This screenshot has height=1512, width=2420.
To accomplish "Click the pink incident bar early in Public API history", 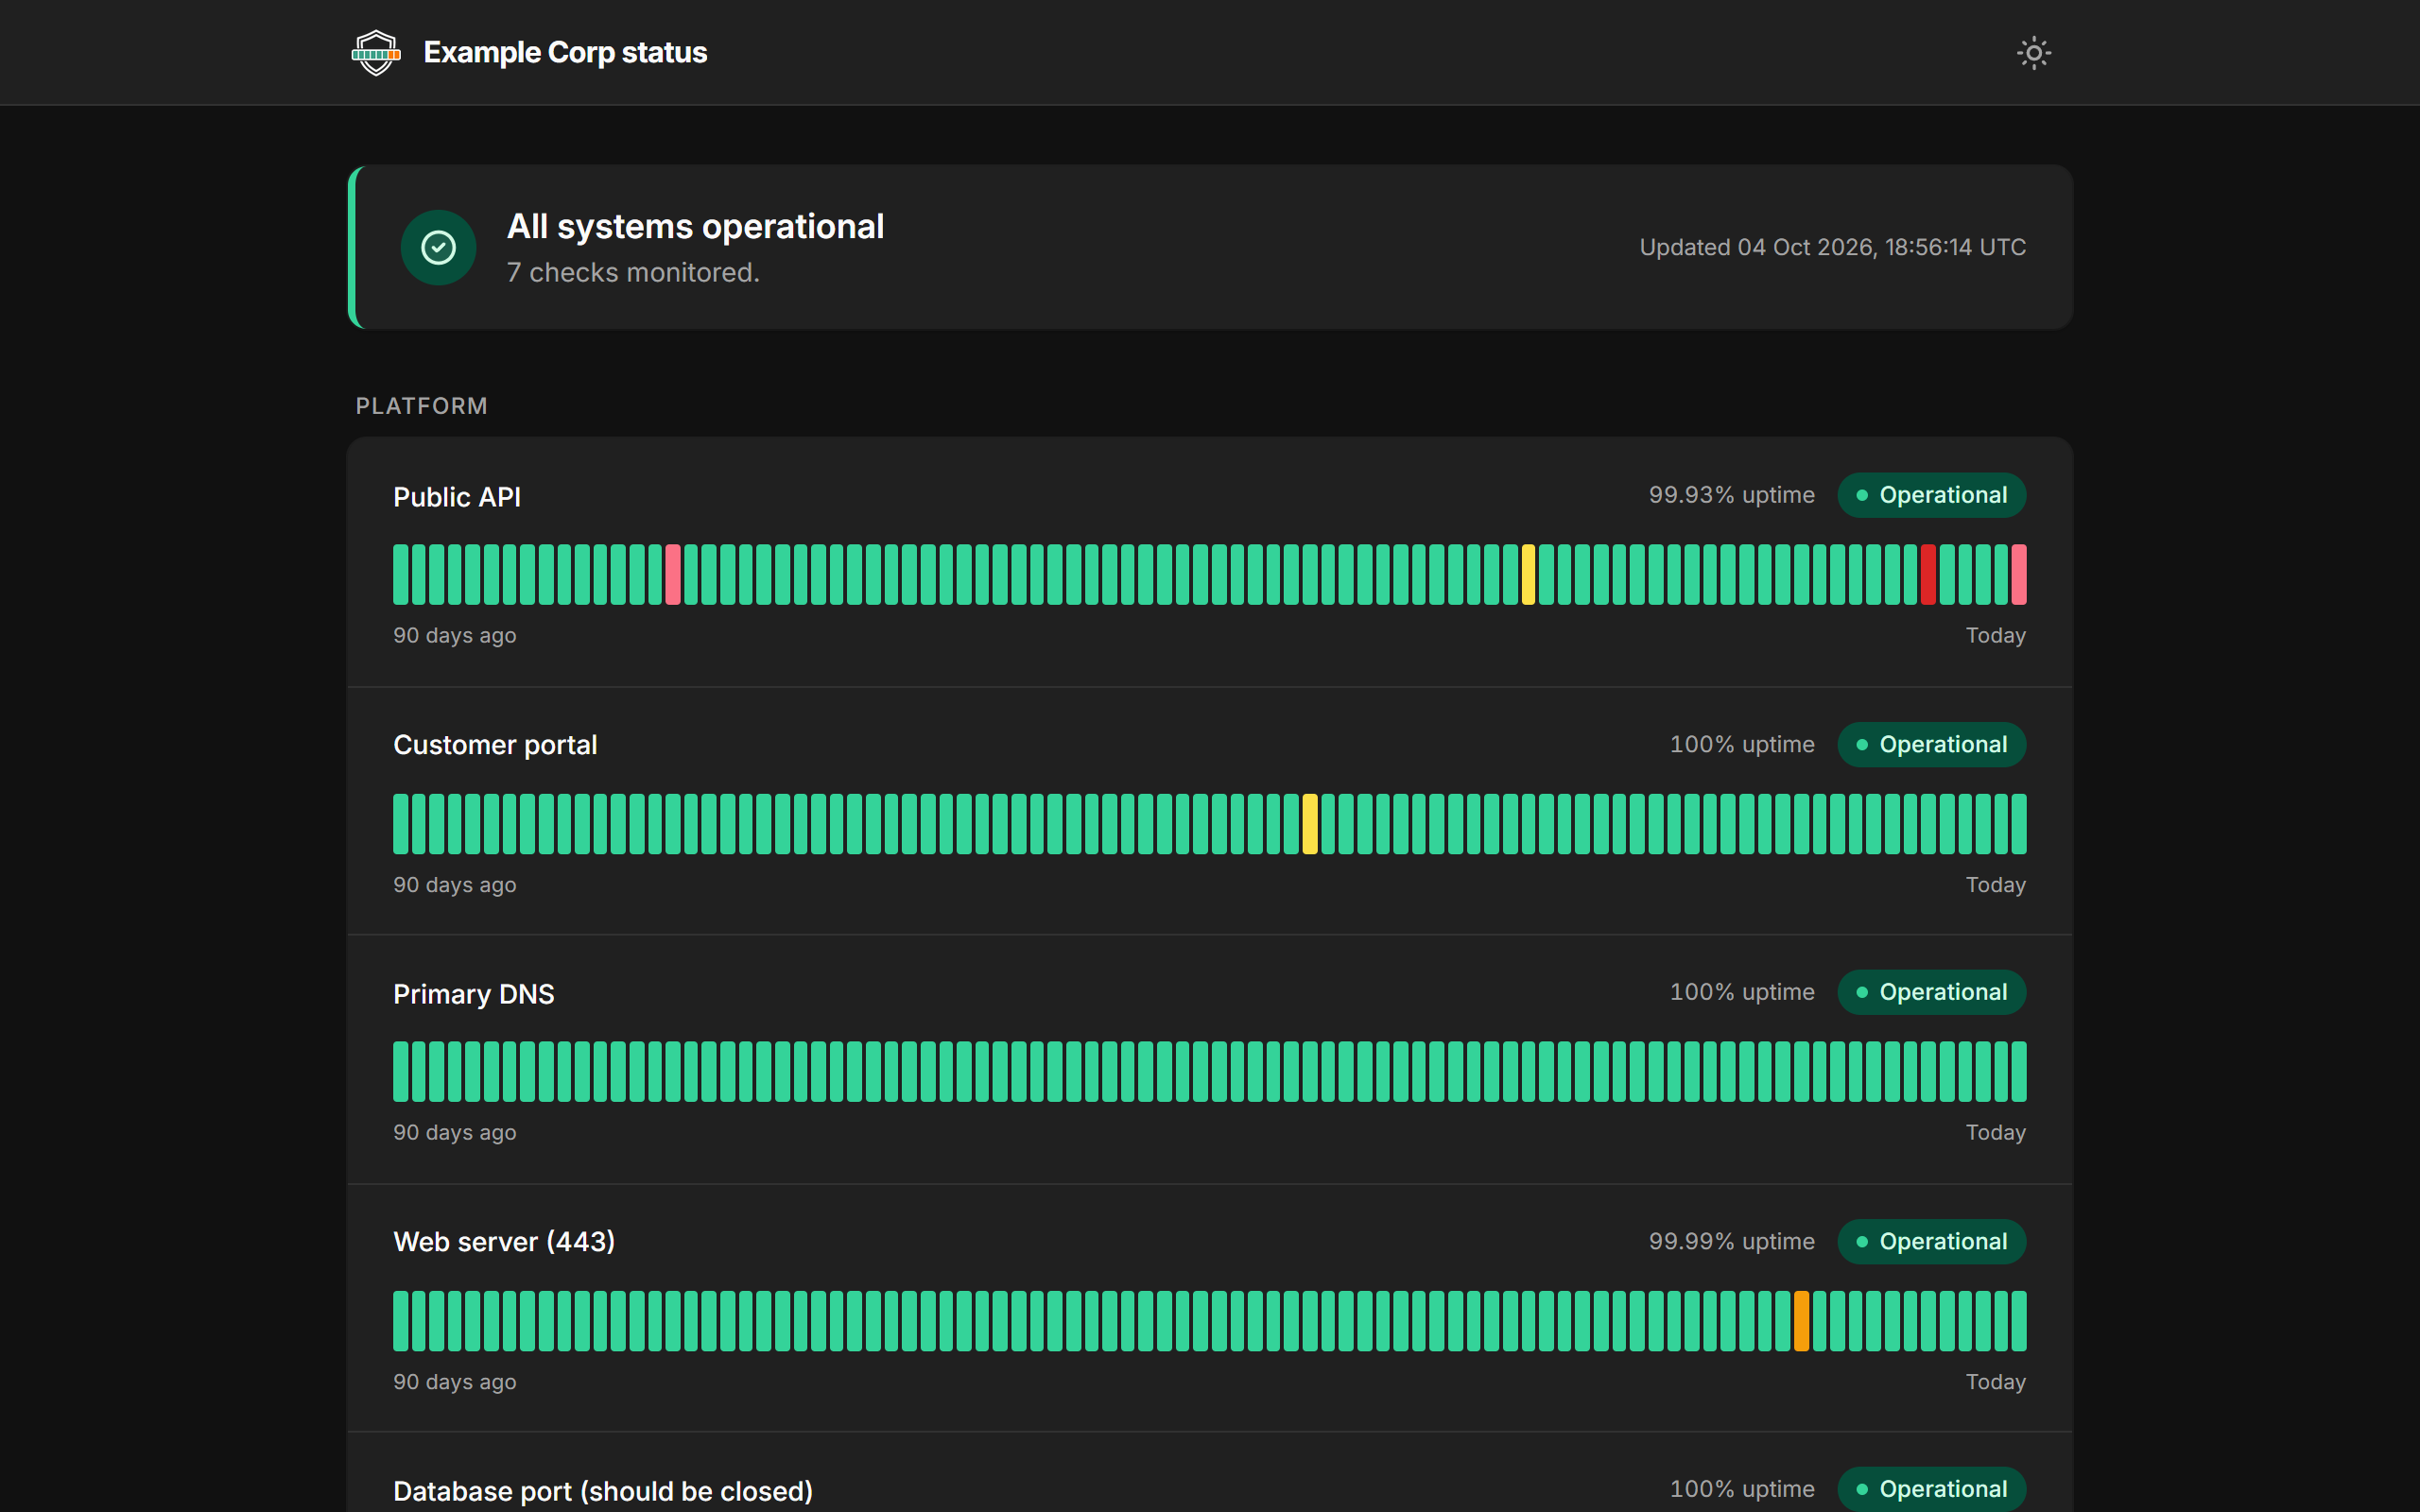I will point(673,574).
